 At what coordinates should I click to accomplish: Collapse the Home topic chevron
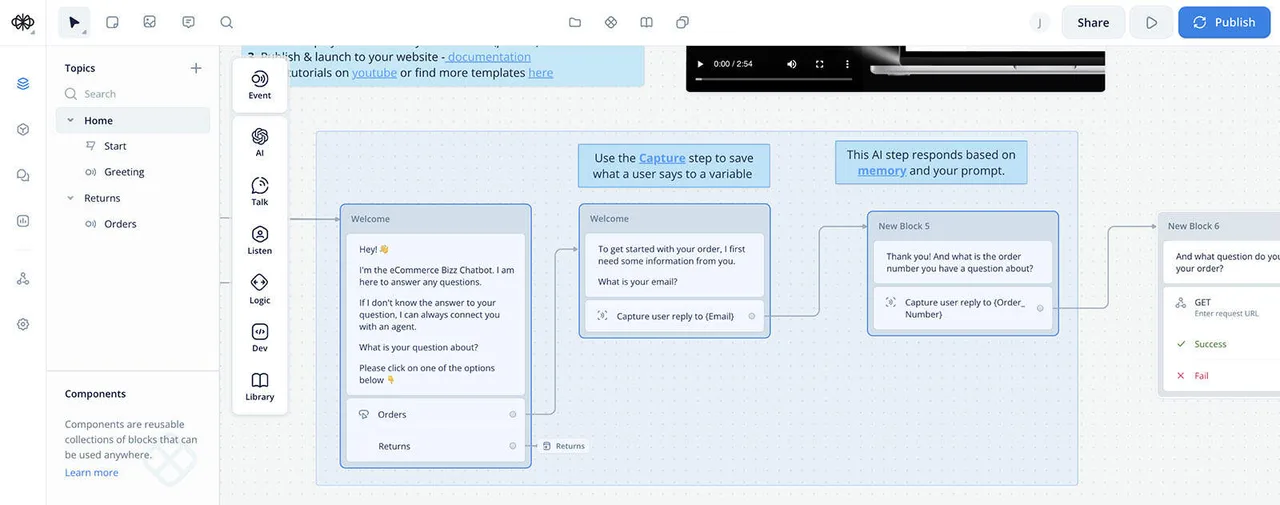(70, 120)
